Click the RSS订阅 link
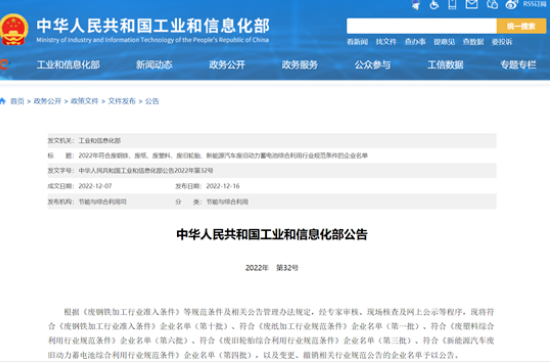Screen dimensions: 550x363 (x=535, y=4)
